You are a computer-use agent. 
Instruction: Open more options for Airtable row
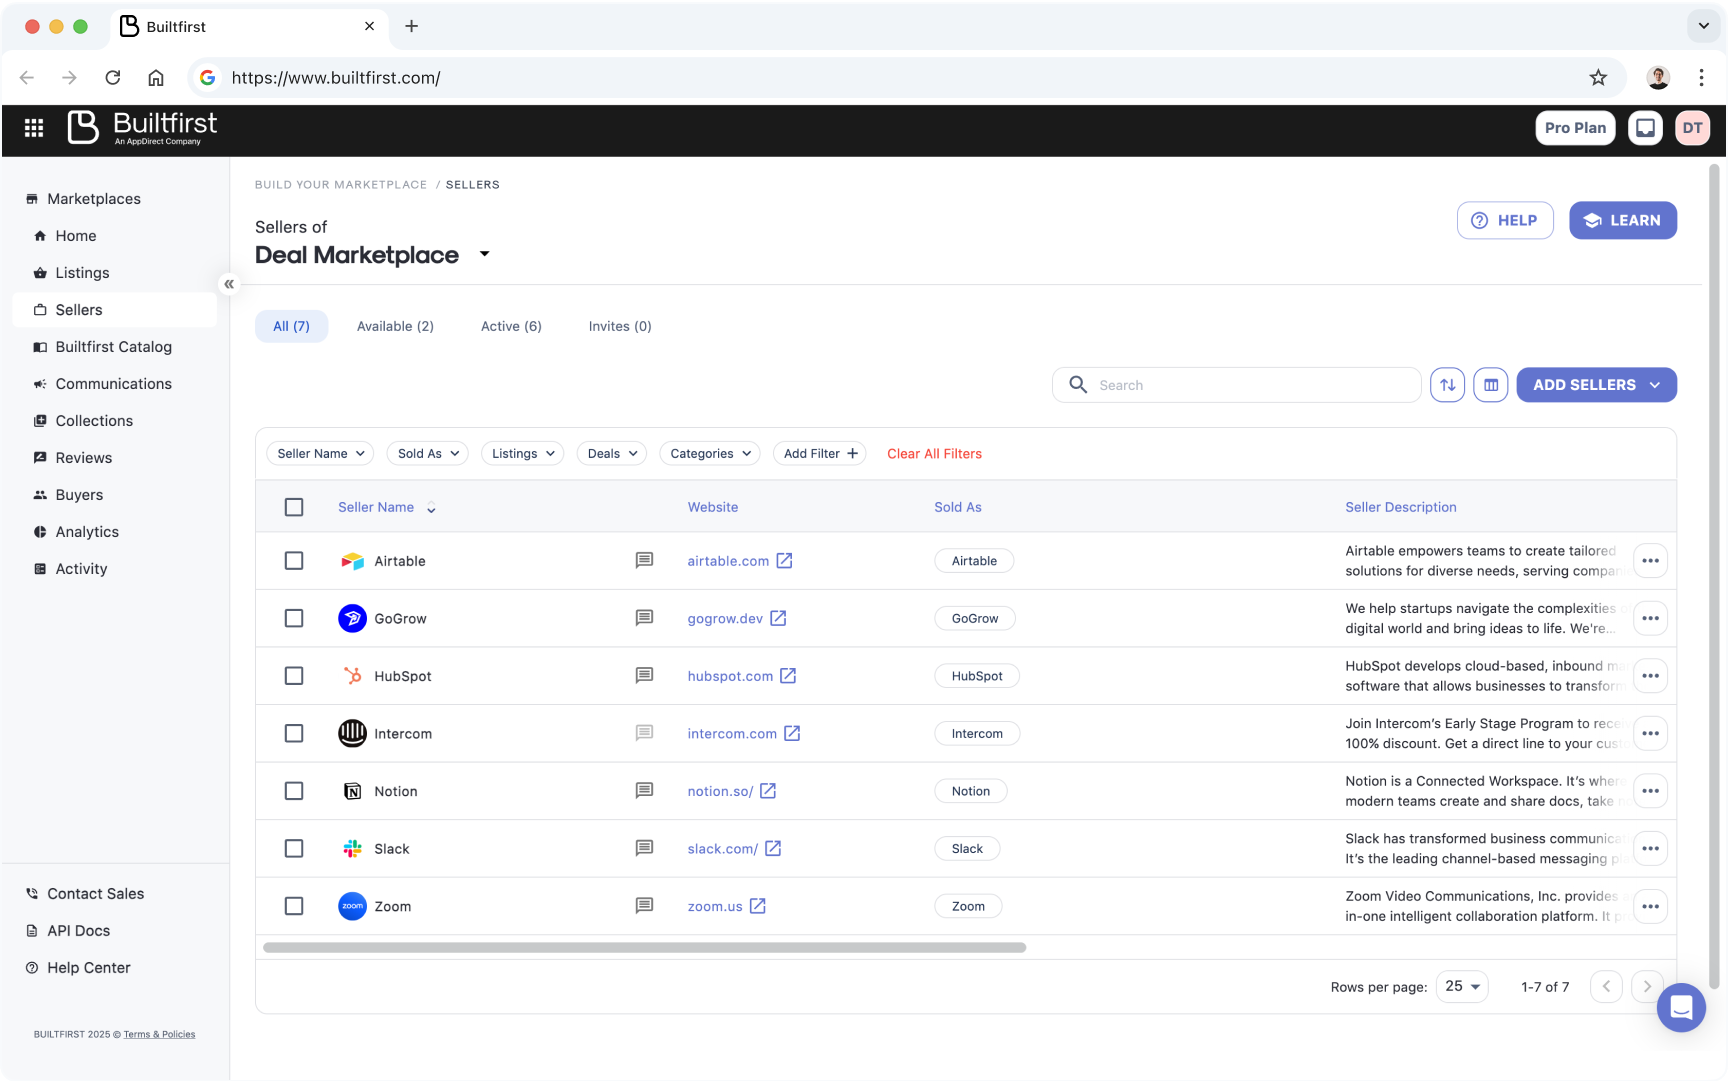[1650, 561]
